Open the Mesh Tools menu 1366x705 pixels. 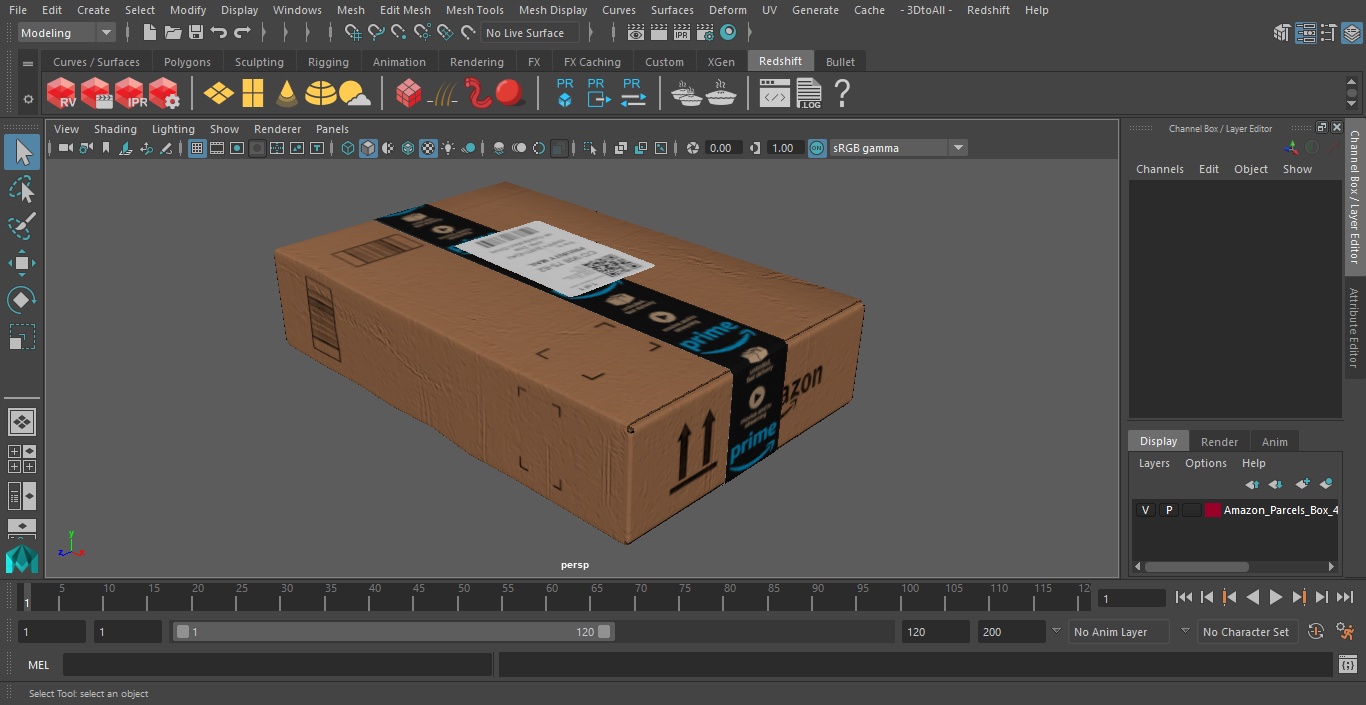click(474, 10)
